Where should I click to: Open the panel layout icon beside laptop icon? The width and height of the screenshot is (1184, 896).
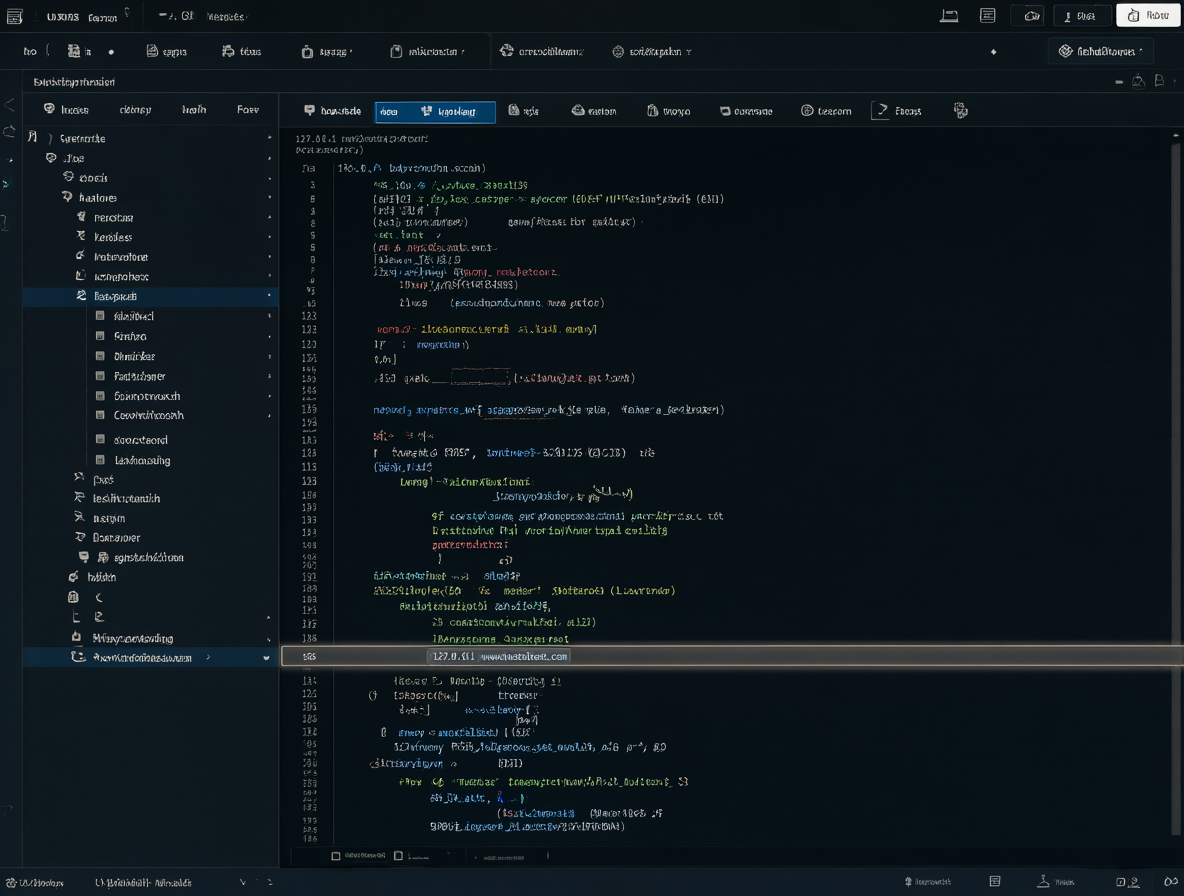click(x=988, y=16)
